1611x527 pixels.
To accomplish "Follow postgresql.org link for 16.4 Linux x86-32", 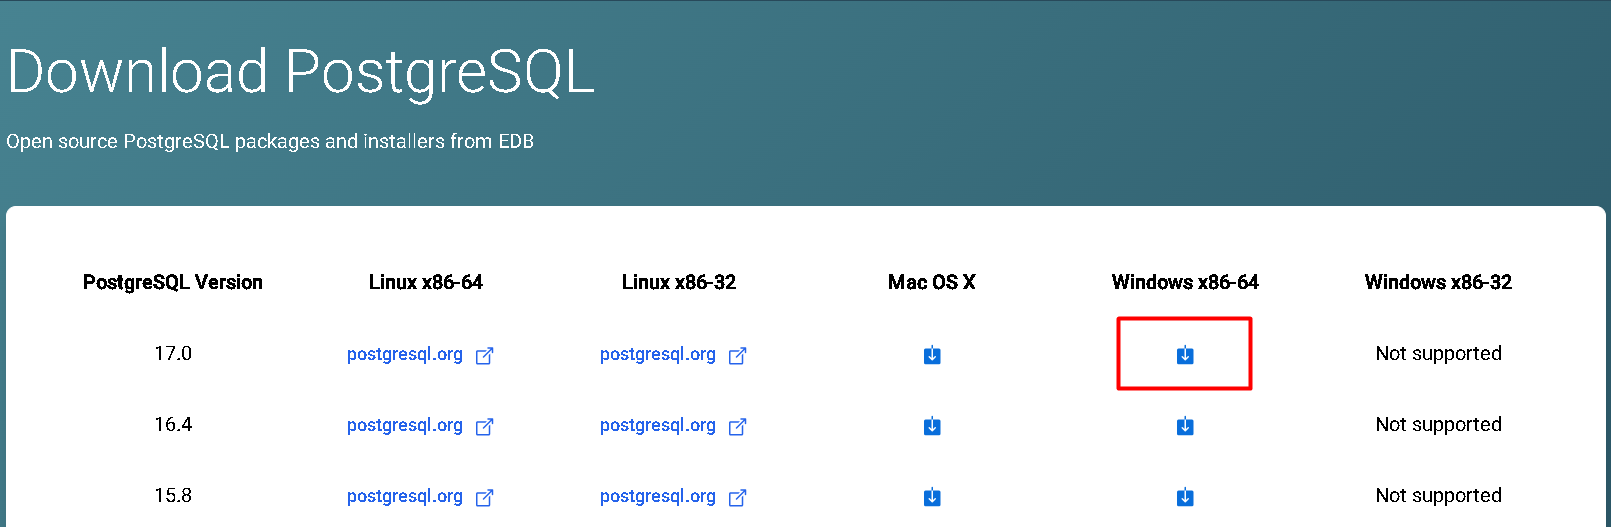I will tap(658, 425).
